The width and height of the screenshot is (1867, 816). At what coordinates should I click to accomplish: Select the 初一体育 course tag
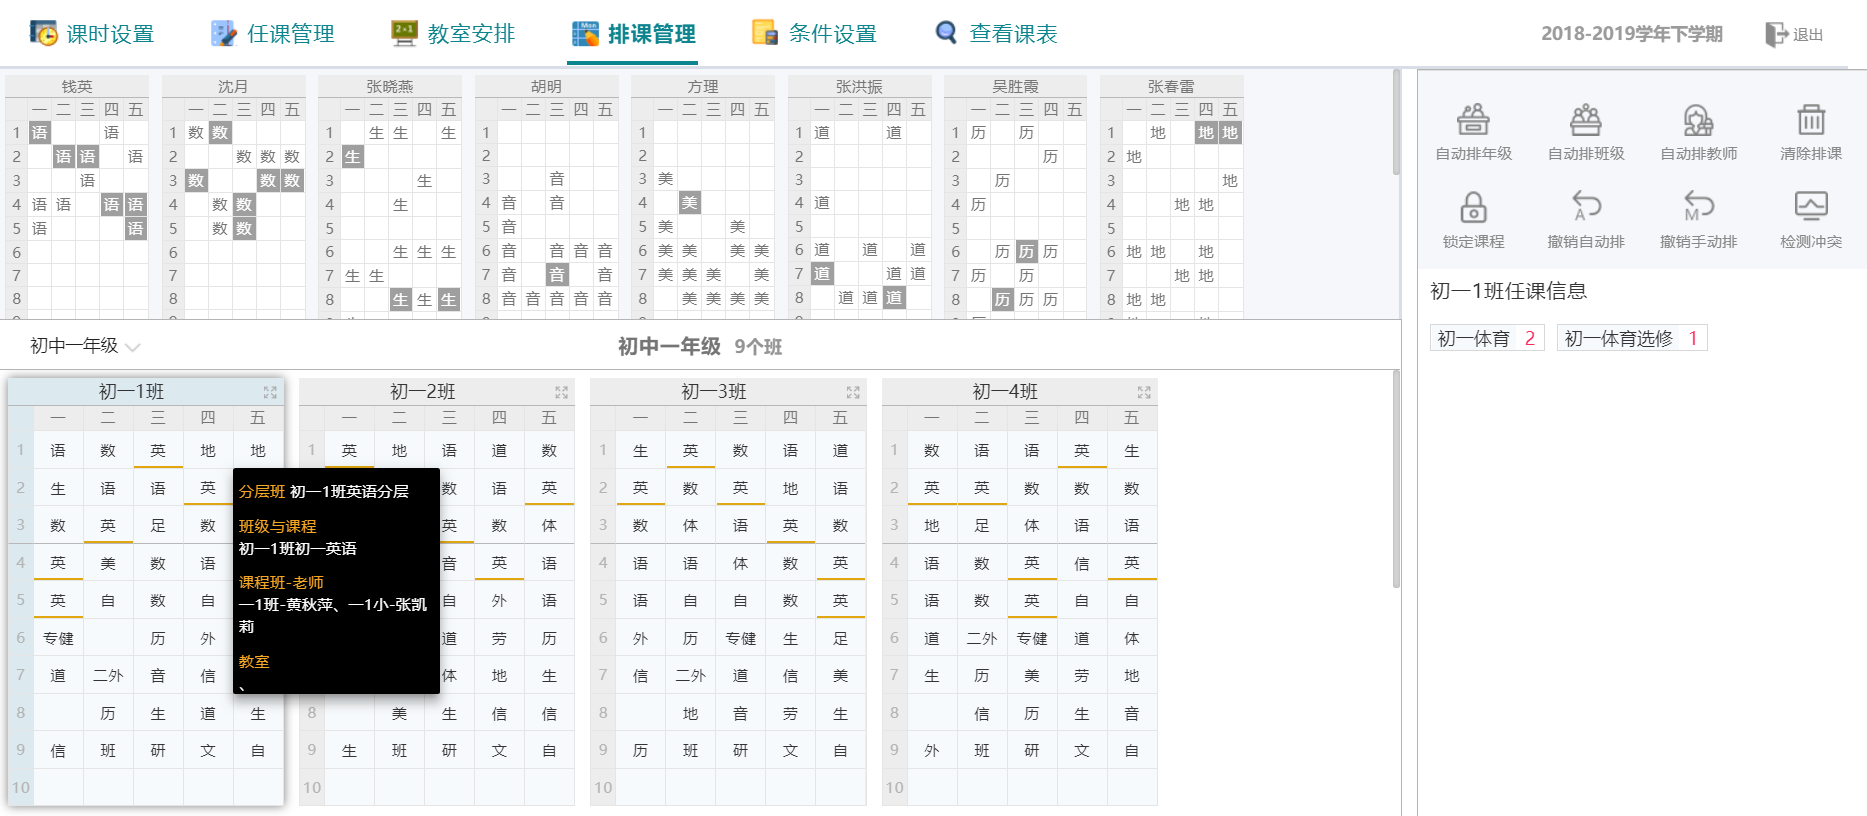coord(1487,339)
